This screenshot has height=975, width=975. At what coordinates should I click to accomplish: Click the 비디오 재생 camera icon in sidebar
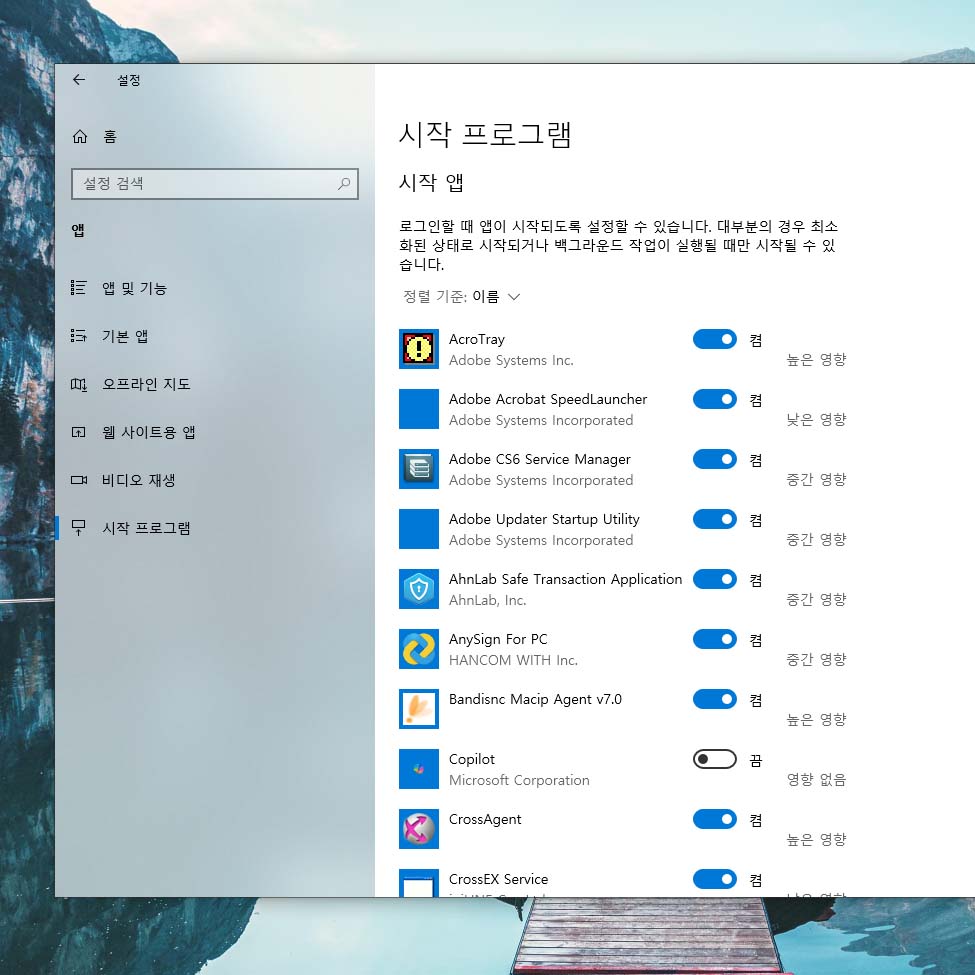[x=80, y=480]
